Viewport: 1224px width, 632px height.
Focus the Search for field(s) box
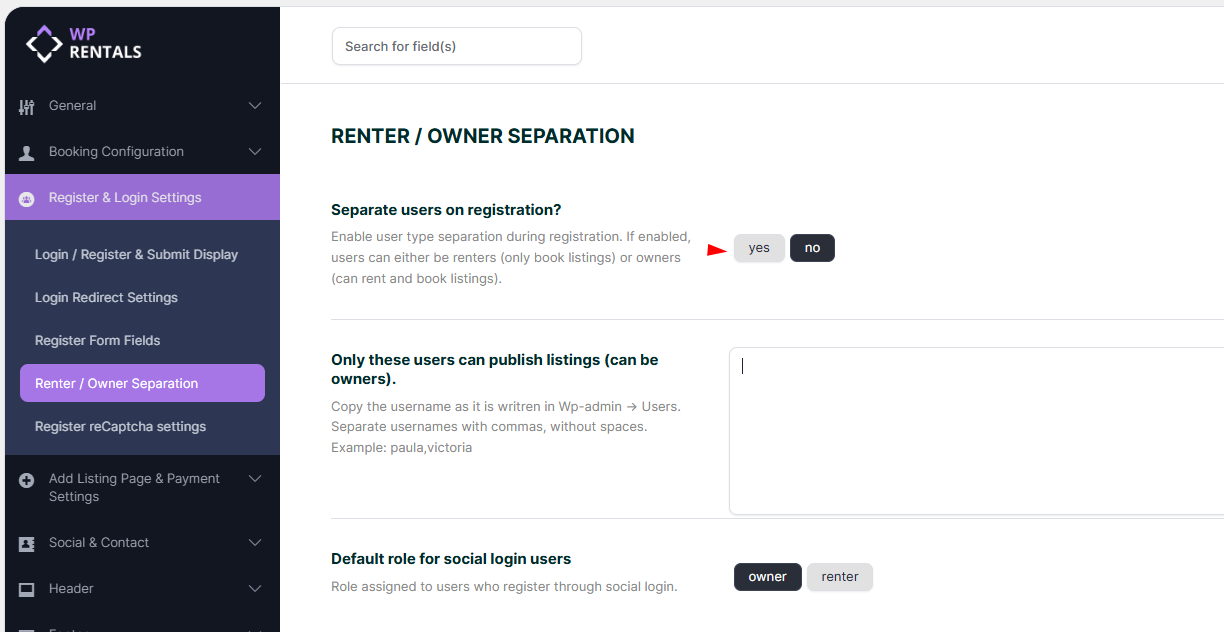(x=456, y=46)
